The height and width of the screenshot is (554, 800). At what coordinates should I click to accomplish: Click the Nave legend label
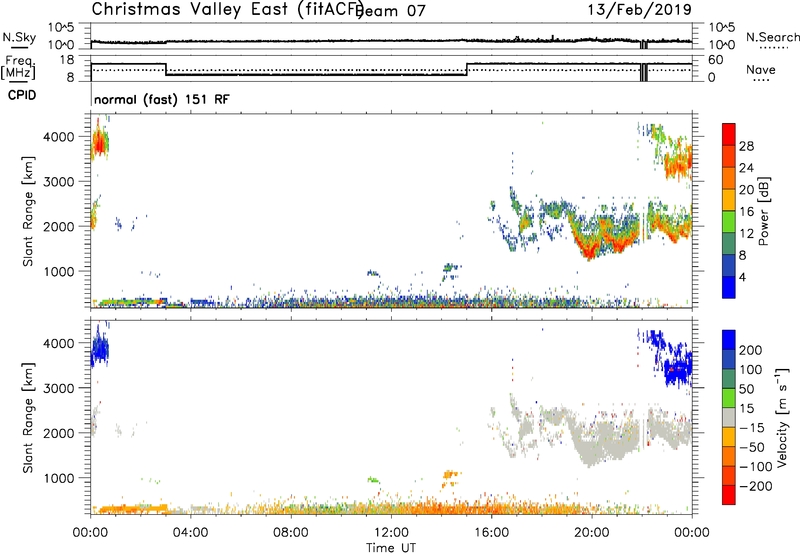tap(761, 70)
